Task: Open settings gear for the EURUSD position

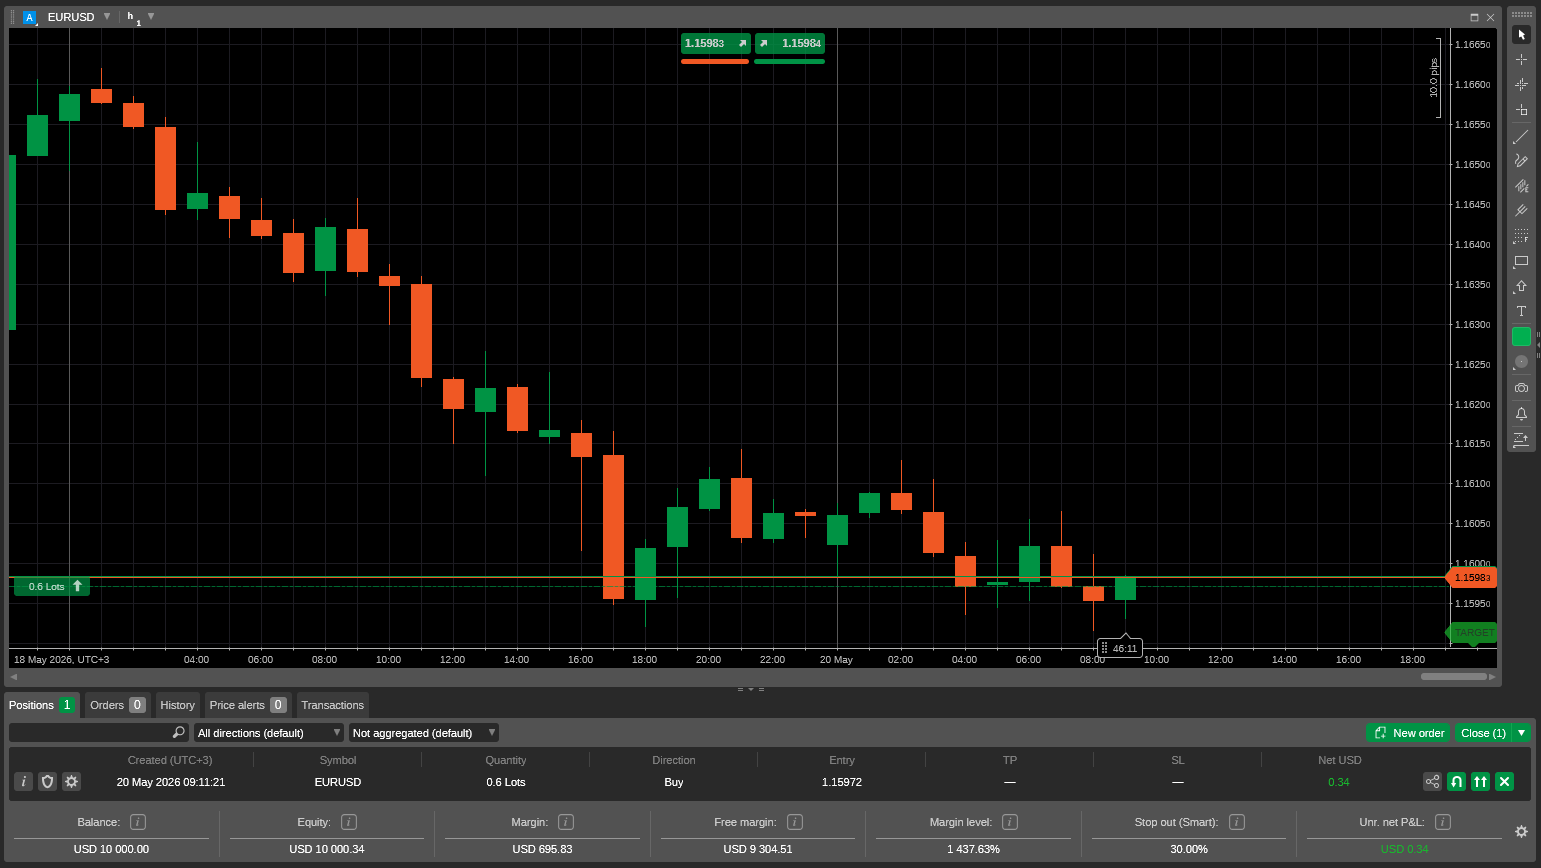Action: [x=71, y=782]
